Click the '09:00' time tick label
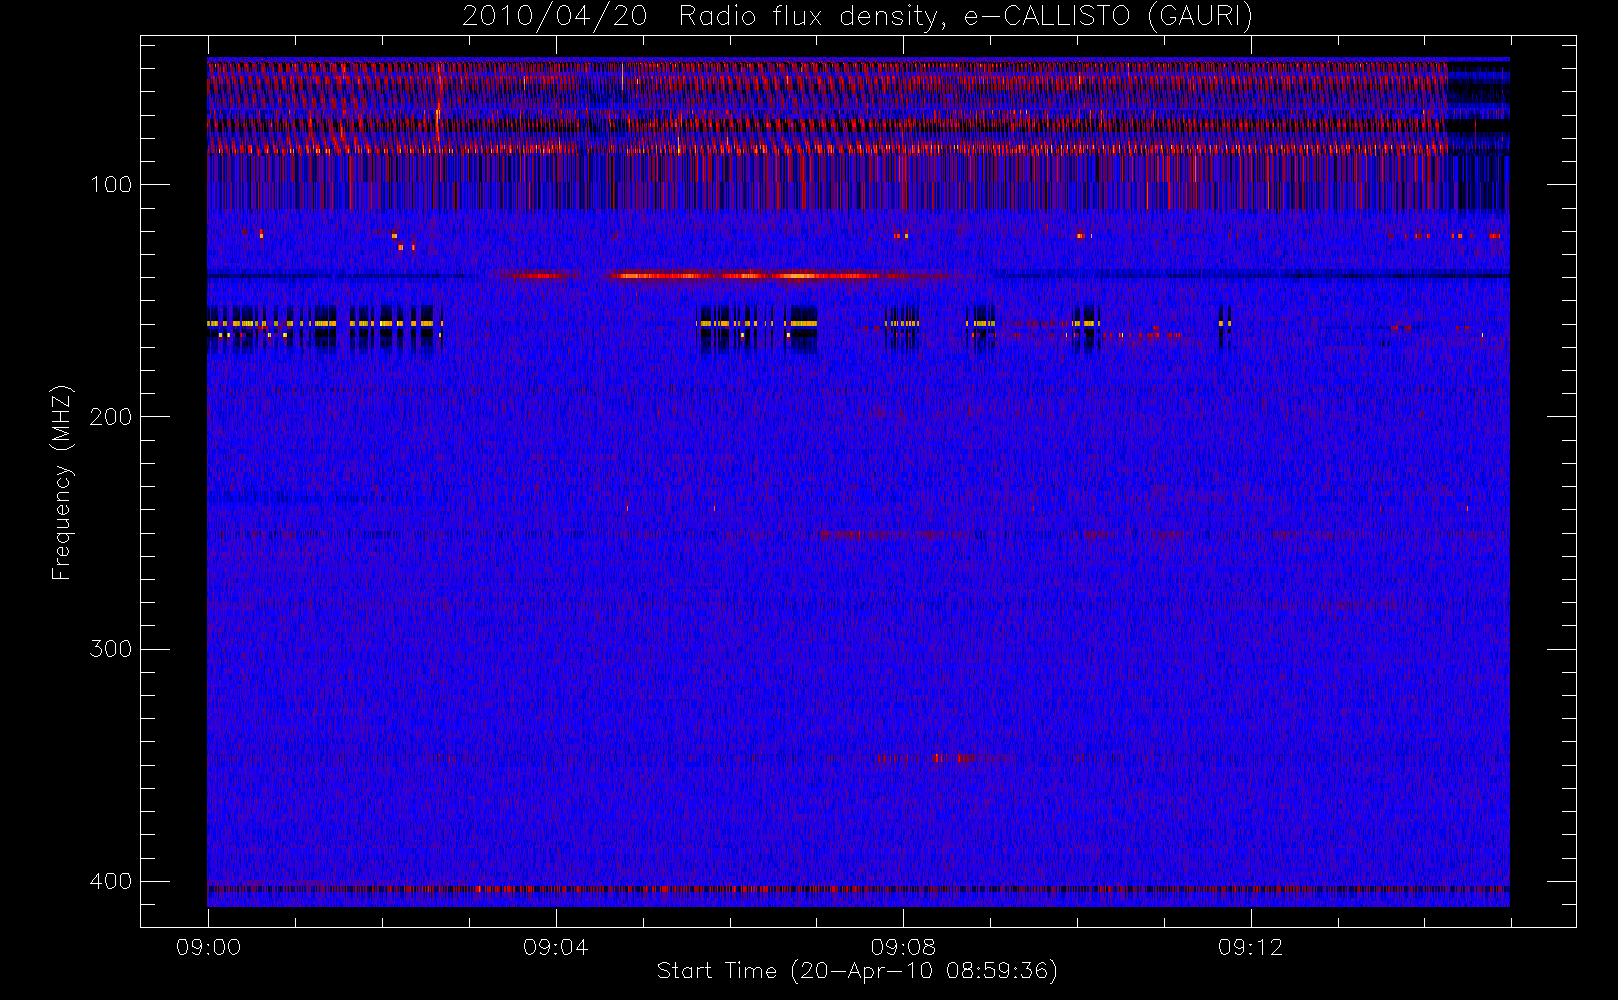The height and width of the screenshot is (1000, 1618). [208, 947]
